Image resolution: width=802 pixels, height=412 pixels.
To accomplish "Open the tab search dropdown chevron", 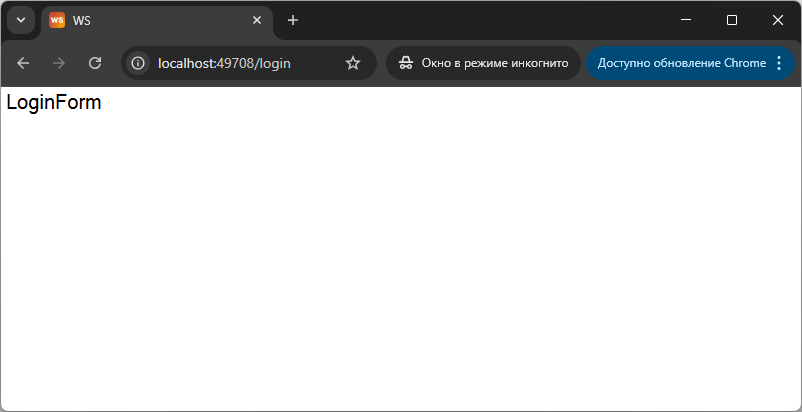I will pyautogui.click(x=20, y=21).
